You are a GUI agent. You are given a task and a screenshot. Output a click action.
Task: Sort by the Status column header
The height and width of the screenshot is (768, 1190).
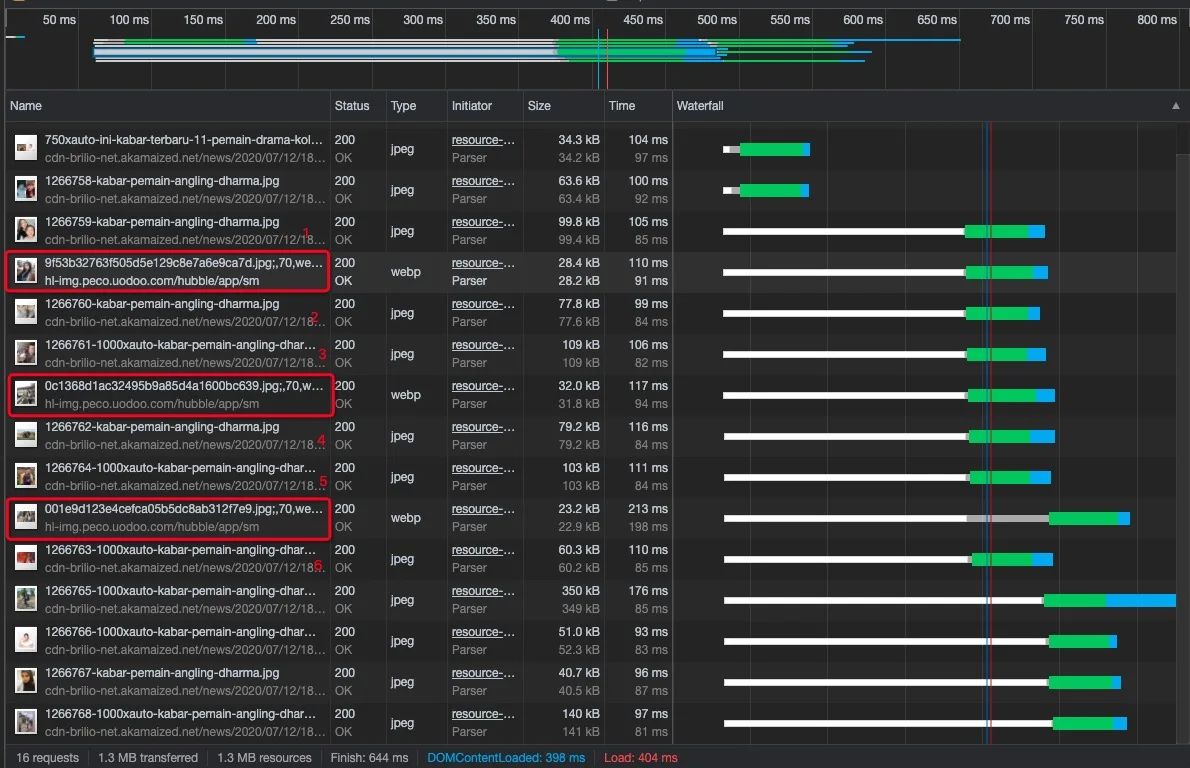click(x=351, y=105)
